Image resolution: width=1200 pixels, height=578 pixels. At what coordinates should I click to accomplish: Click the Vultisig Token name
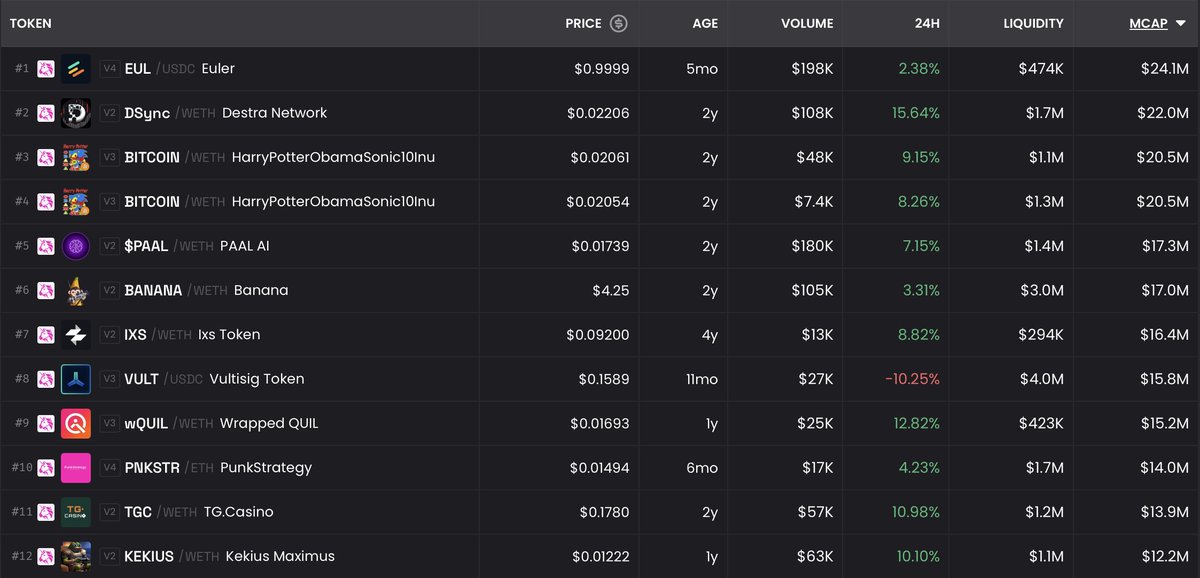[x=257, y=379]
